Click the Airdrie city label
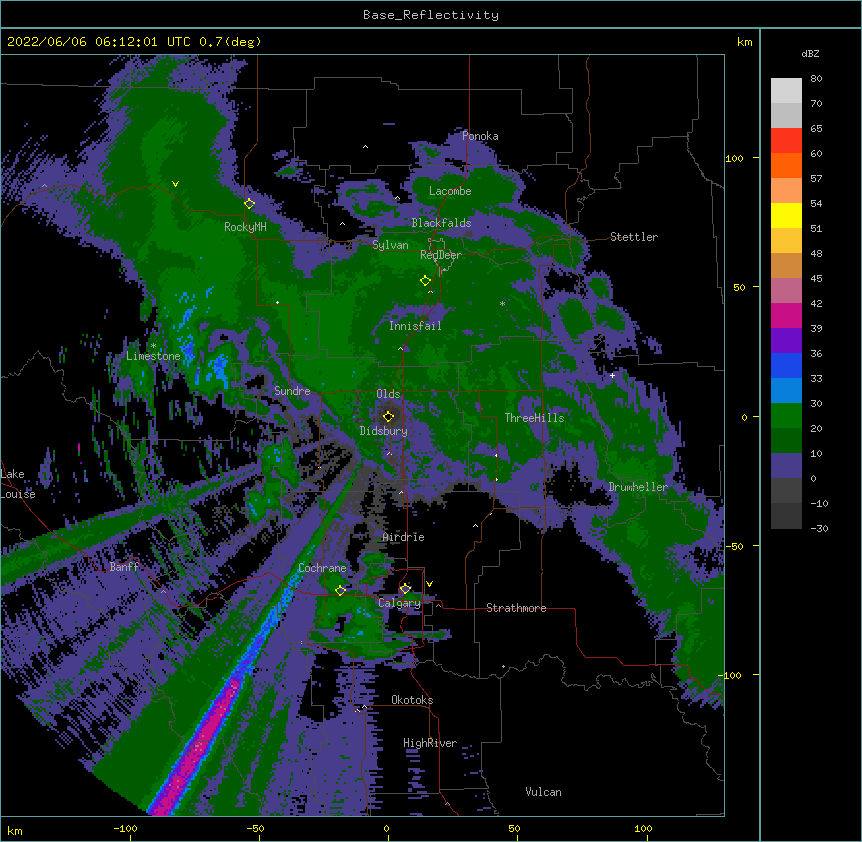Image resolution: width=862 pixels, height=842 pixels. coord(404,537)
